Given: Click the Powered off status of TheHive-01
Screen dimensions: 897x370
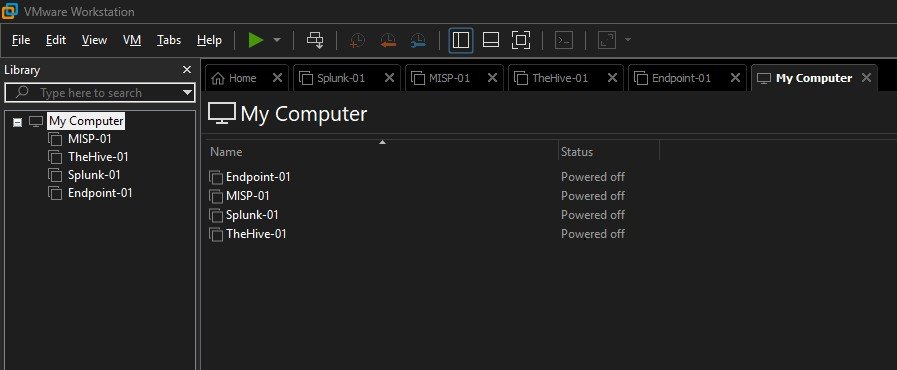Looking at the screenshot, I should click(x=593, y=234).
